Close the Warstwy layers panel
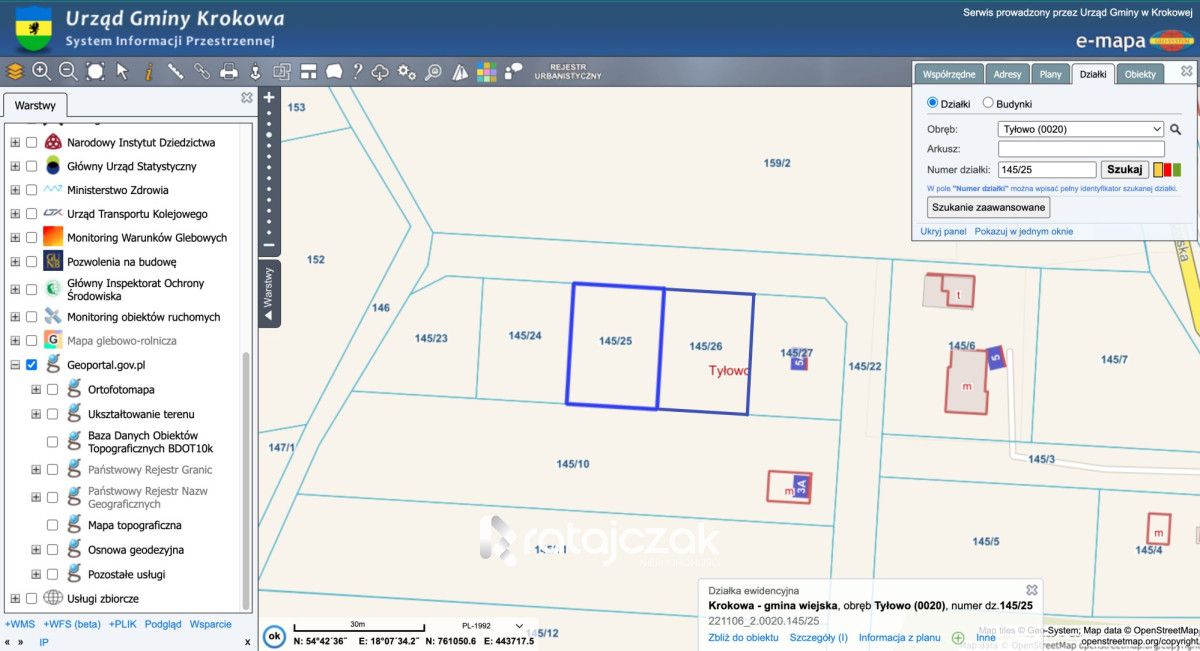Screen dimensions: 1200x651 [x=247, y=98]
